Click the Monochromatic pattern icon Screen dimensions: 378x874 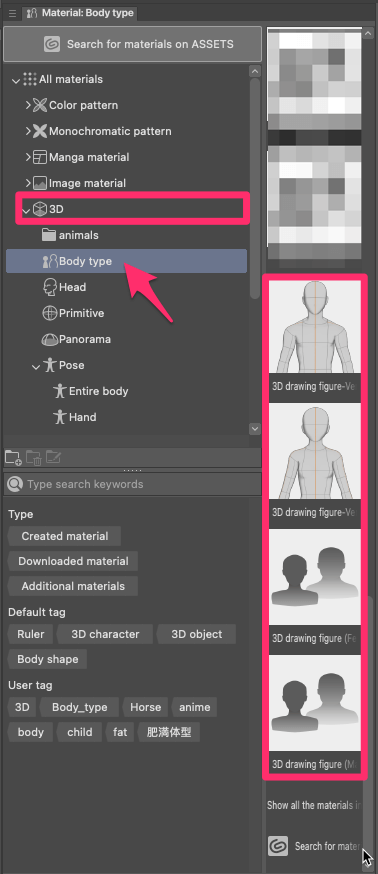(x=40, y=131)
